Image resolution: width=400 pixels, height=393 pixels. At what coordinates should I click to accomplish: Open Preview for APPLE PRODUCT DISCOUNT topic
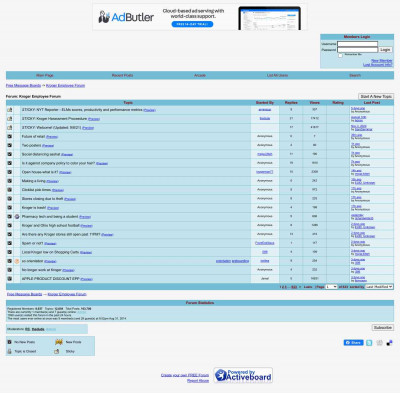pyautogui.click(x=86, y=279)
